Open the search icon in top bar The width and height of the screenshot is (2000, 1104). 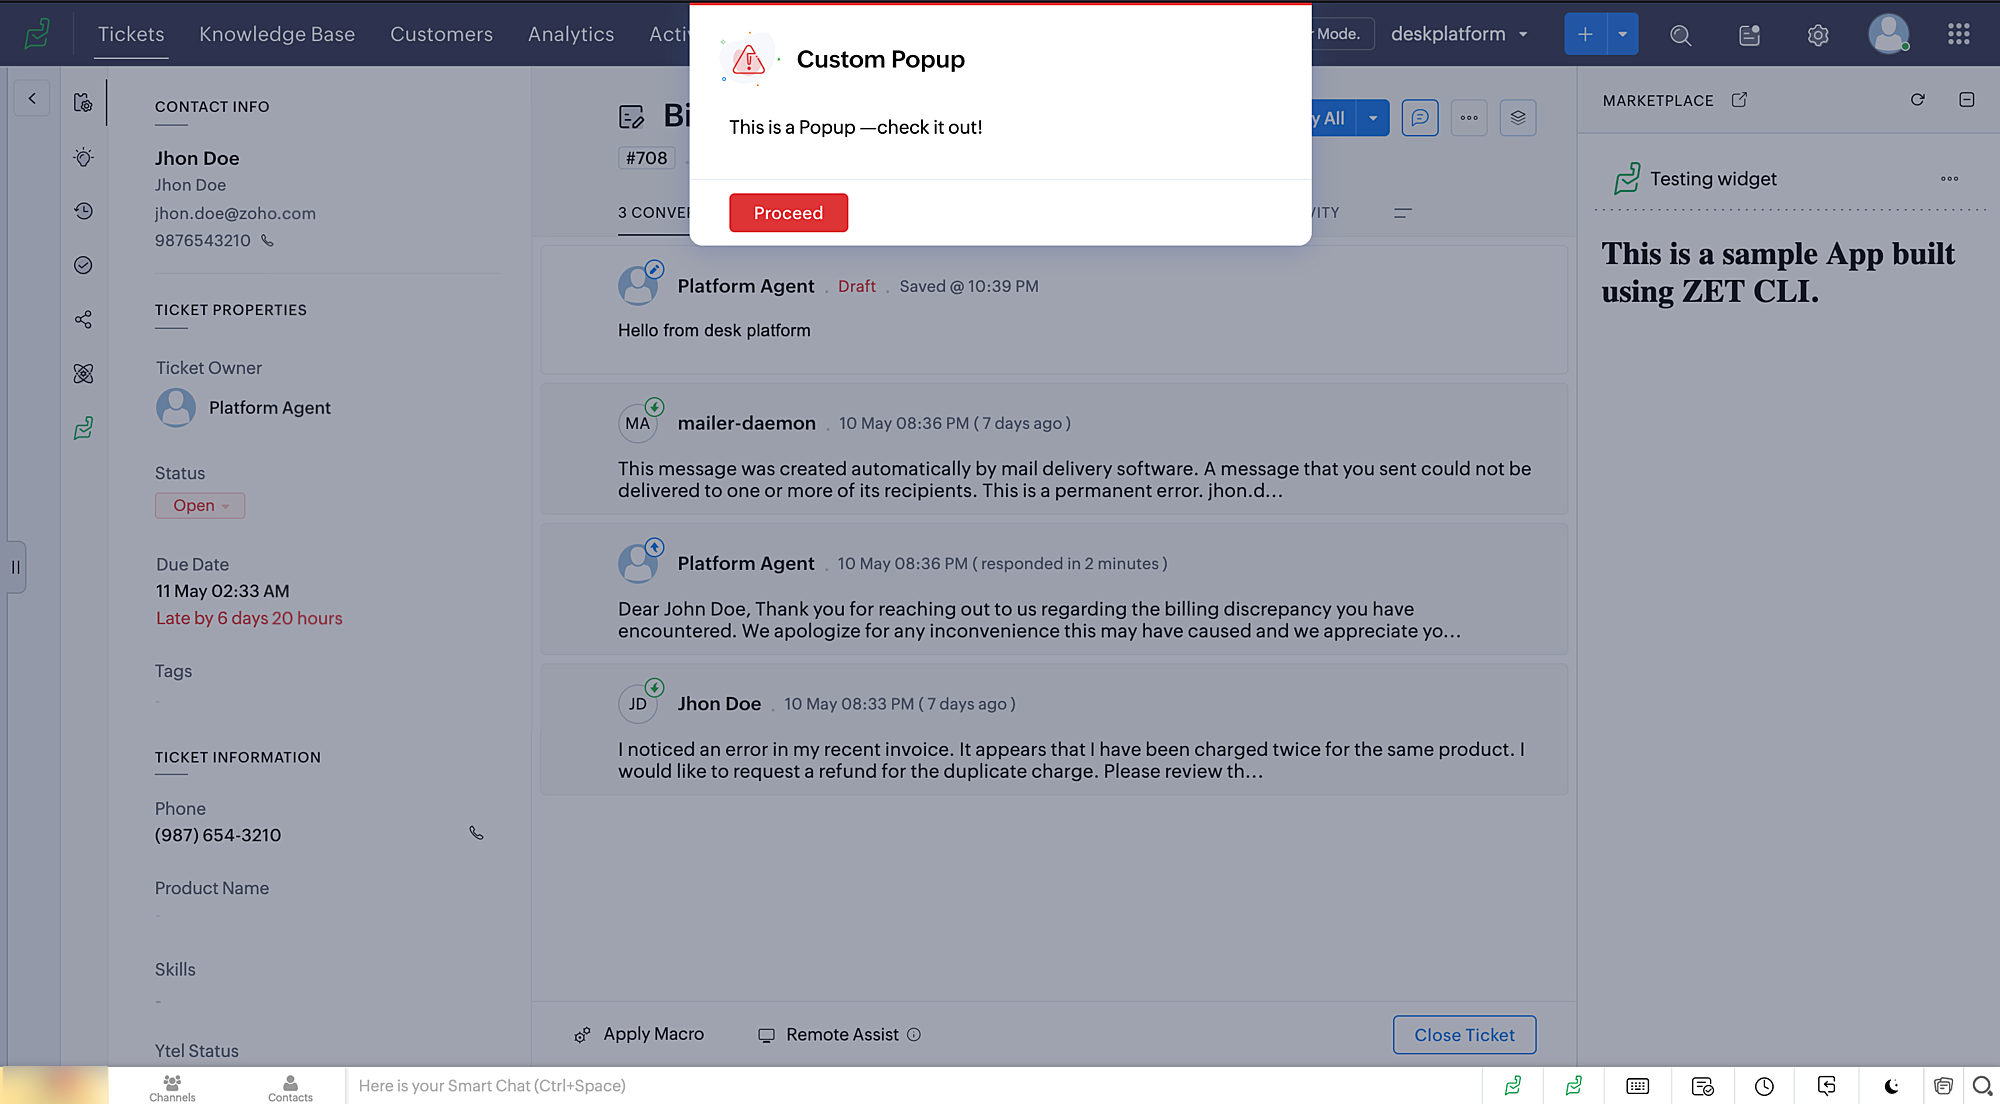coord(1680,35)
